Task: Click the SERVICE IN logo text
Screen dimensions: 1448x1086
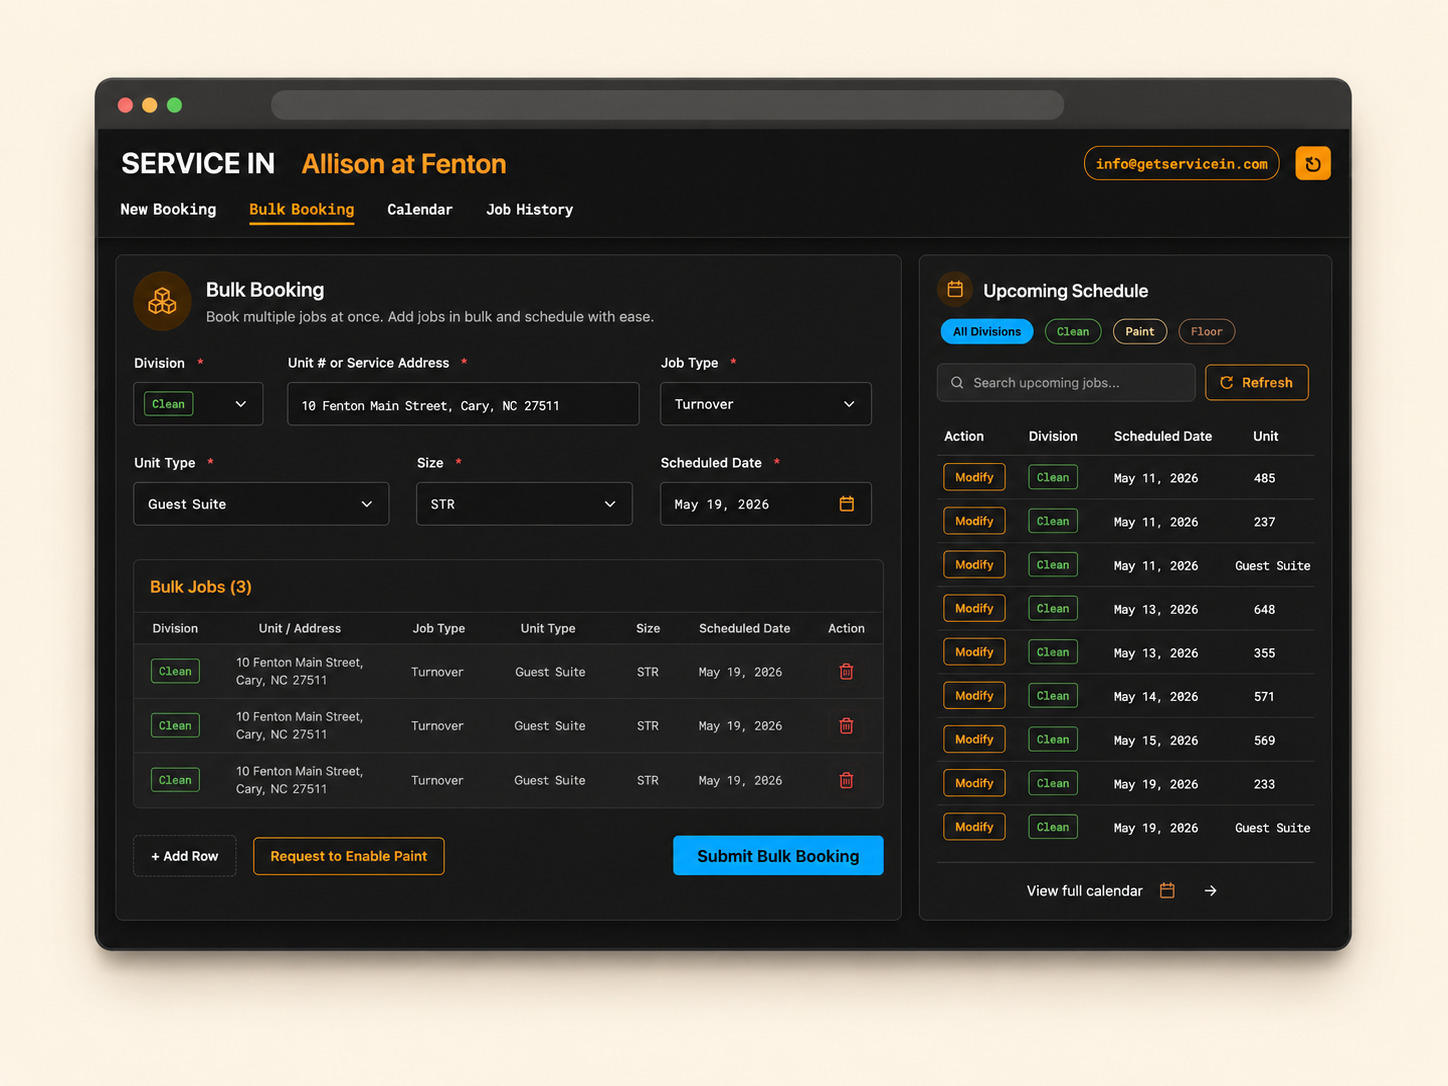Action: [x=198, y=163]
